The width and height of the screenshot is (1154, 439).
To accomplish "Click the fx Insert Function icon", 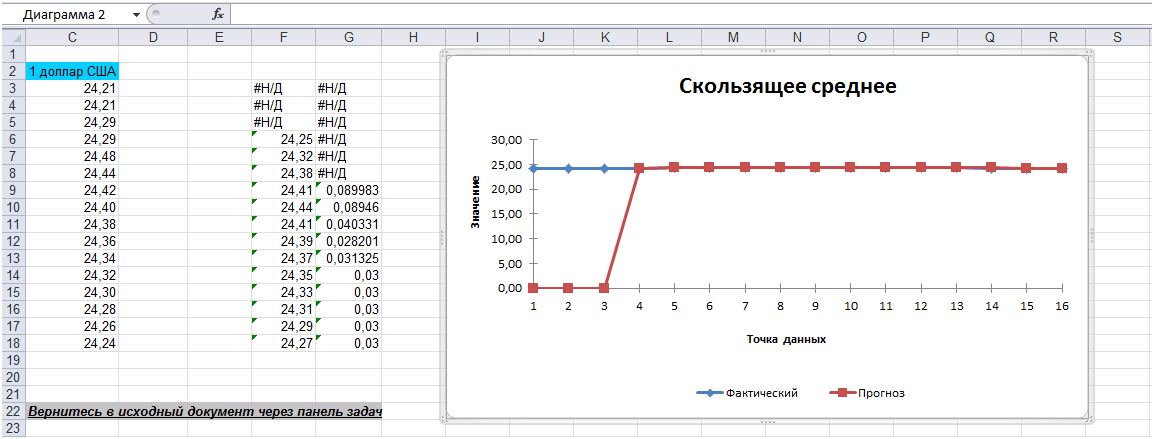I will pos(217,14).
